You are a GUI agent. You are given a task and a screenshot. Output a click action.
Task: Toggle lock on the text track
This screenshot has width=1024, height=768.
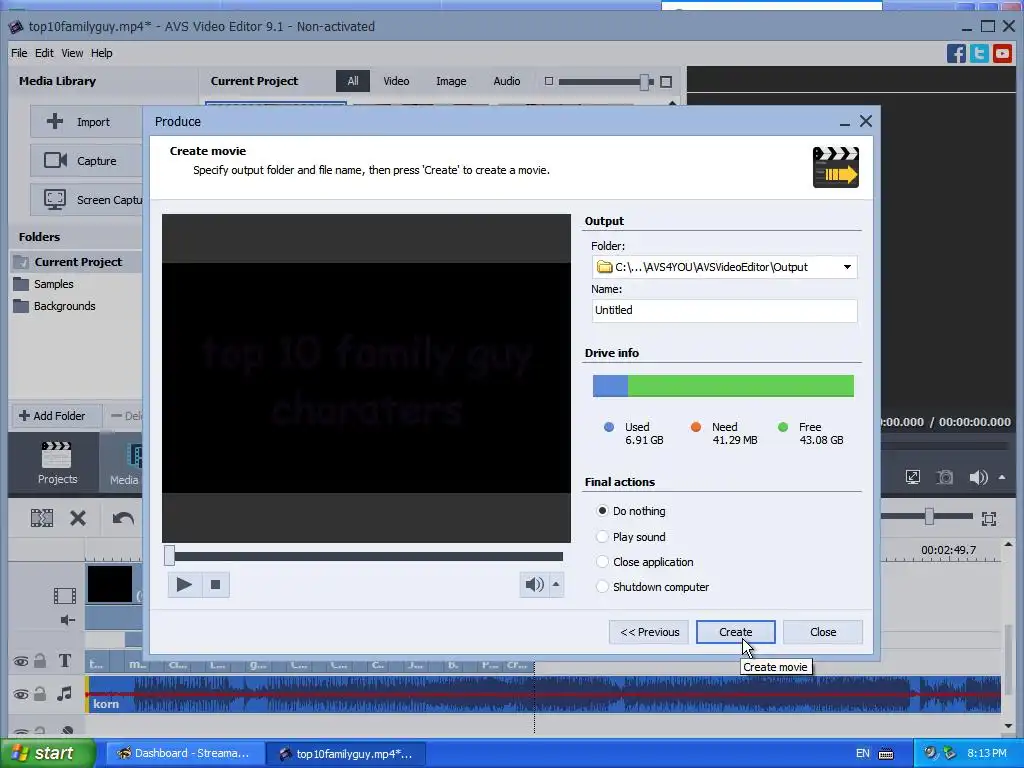point(40,661)
